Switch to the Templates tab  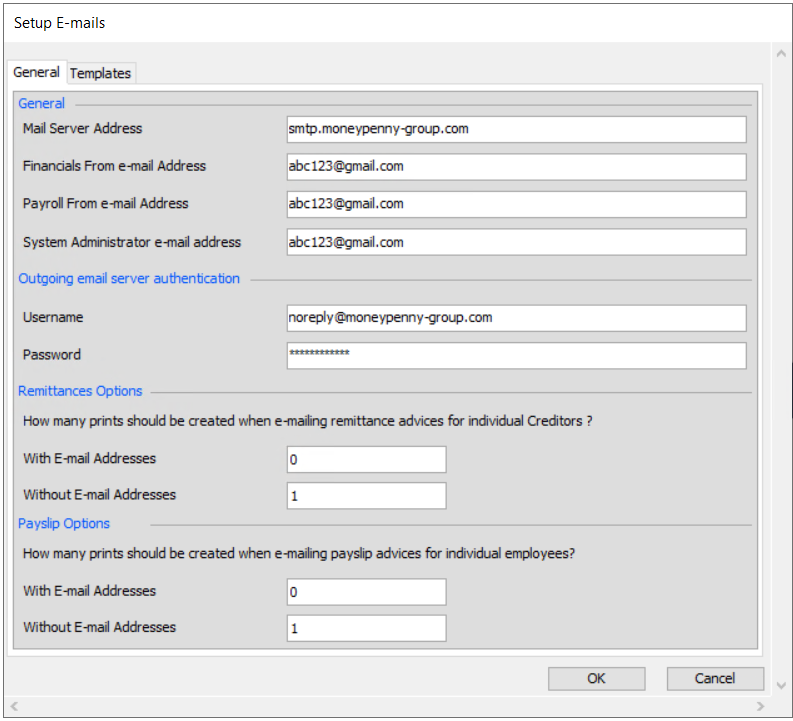click(x=100, y=73)
